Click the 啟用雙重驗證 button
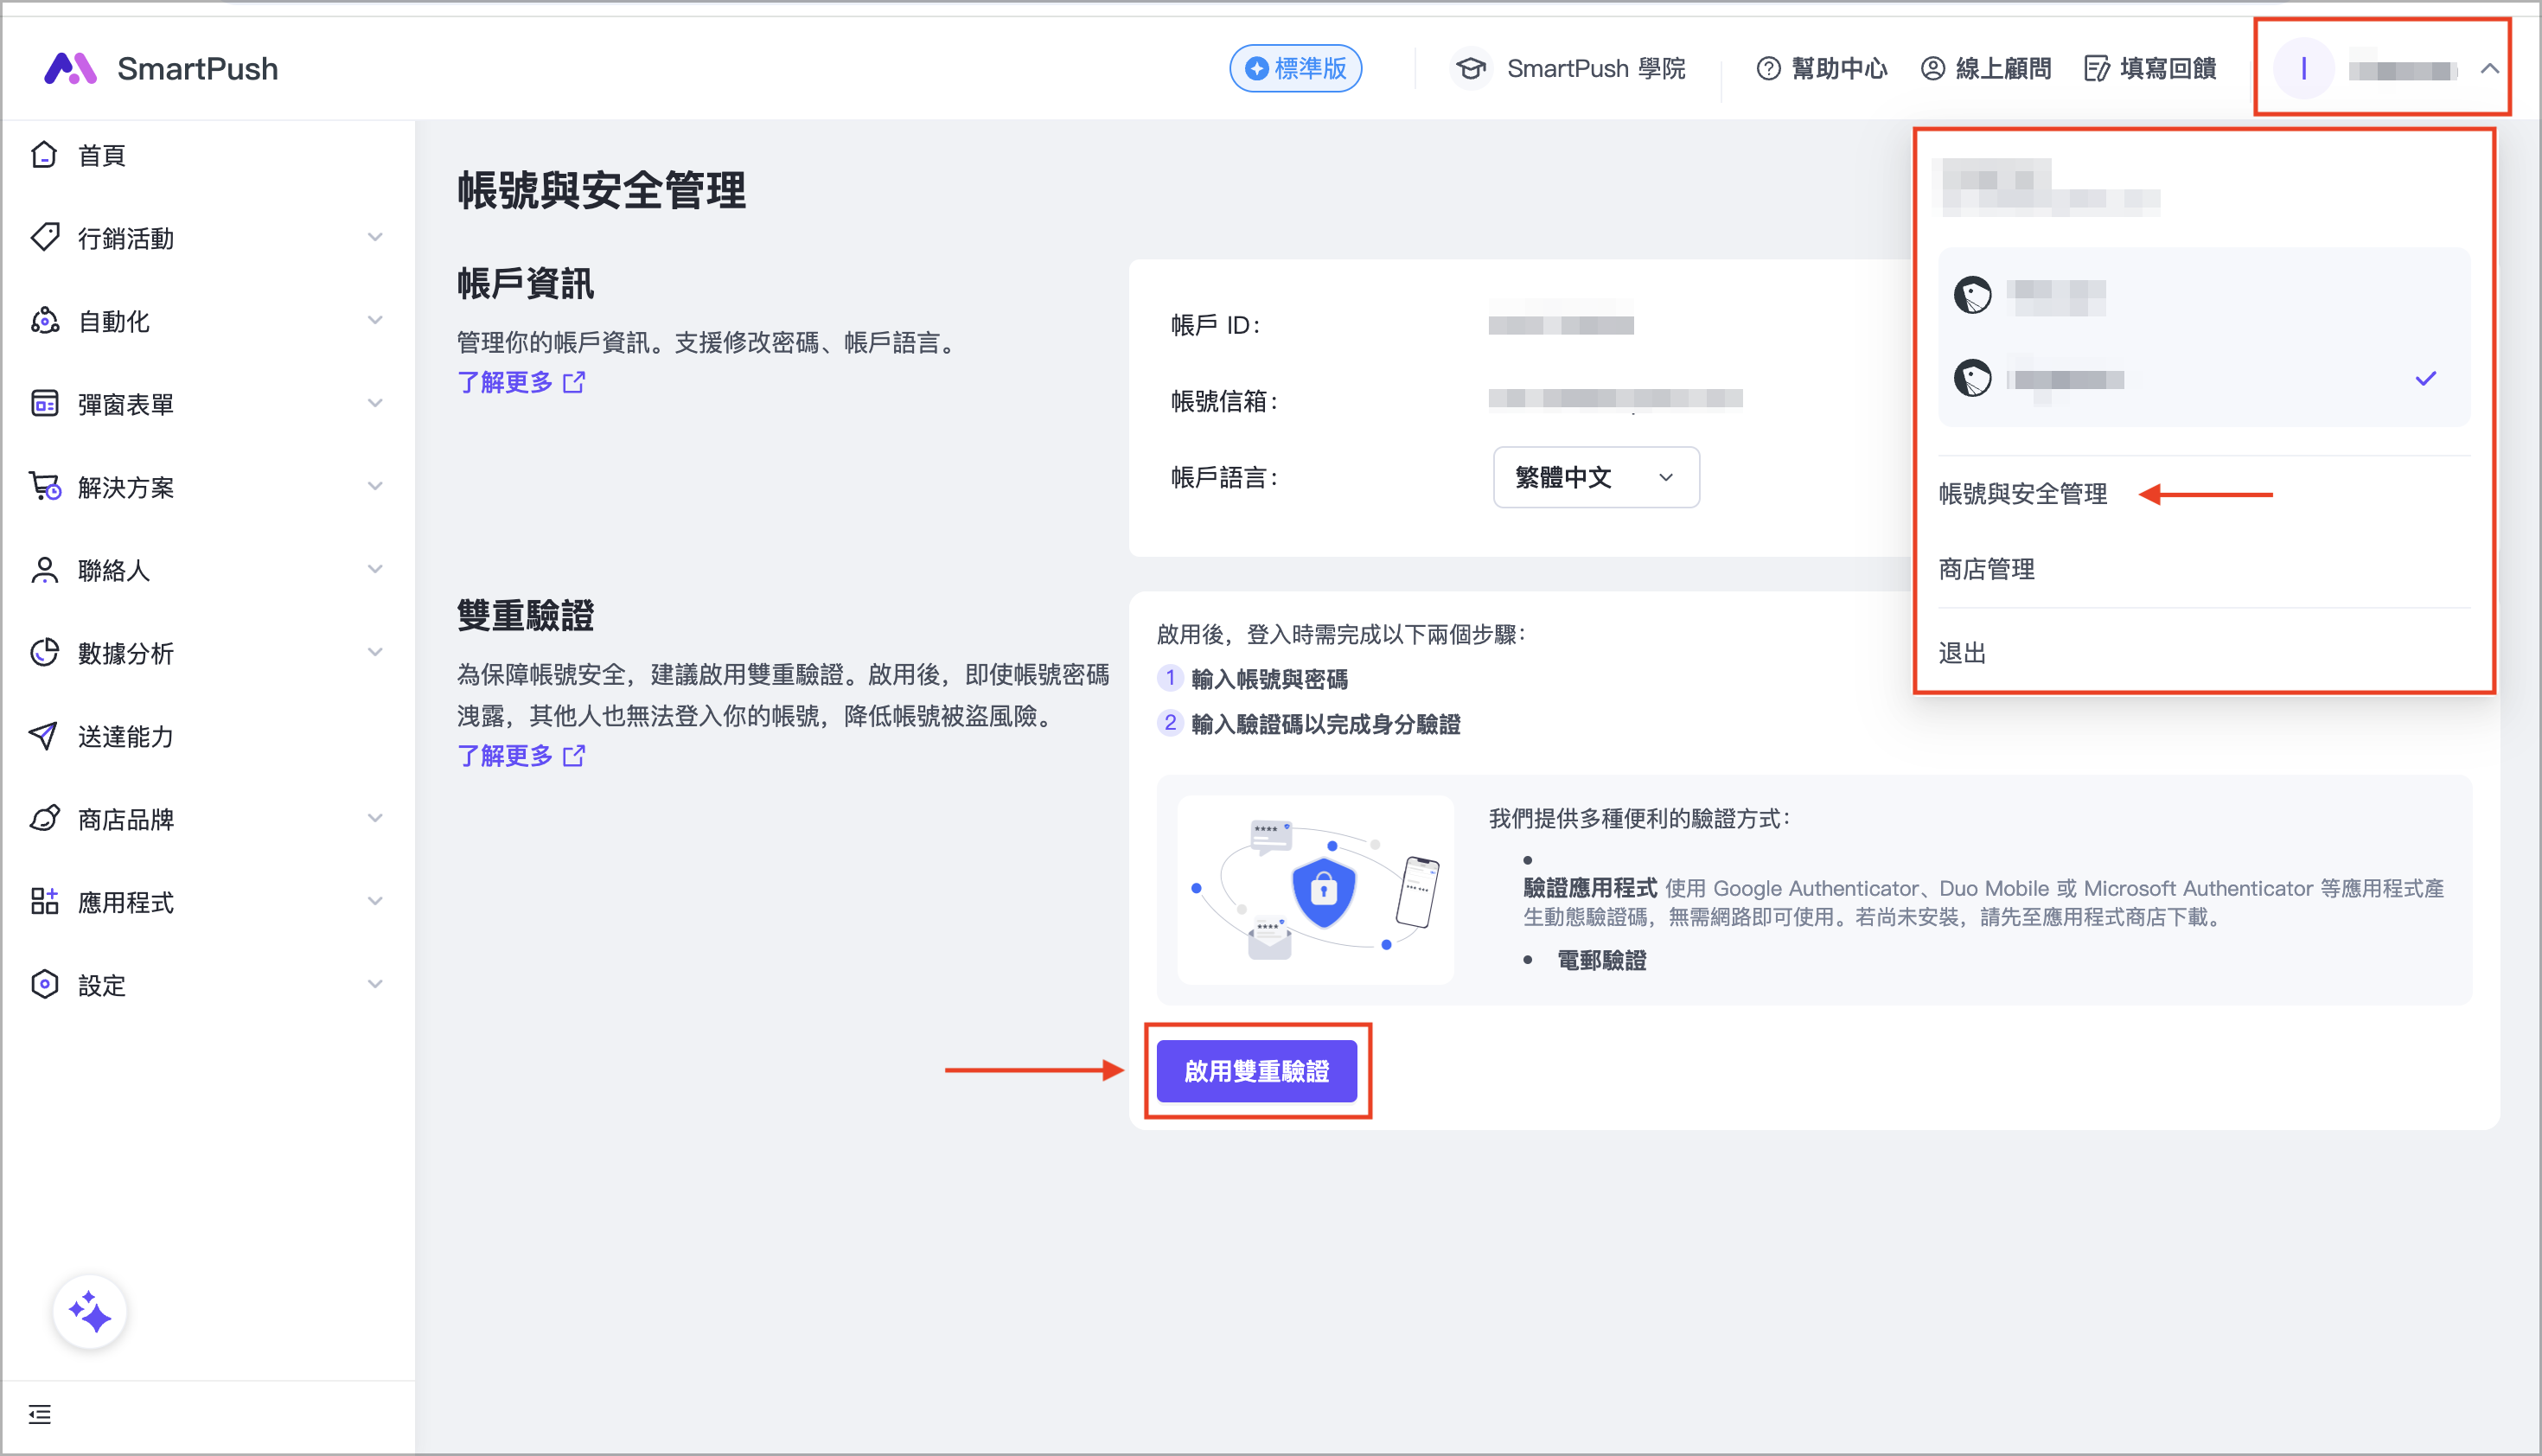This screenshot has width=2542, height=1456. point(1258,1070)
